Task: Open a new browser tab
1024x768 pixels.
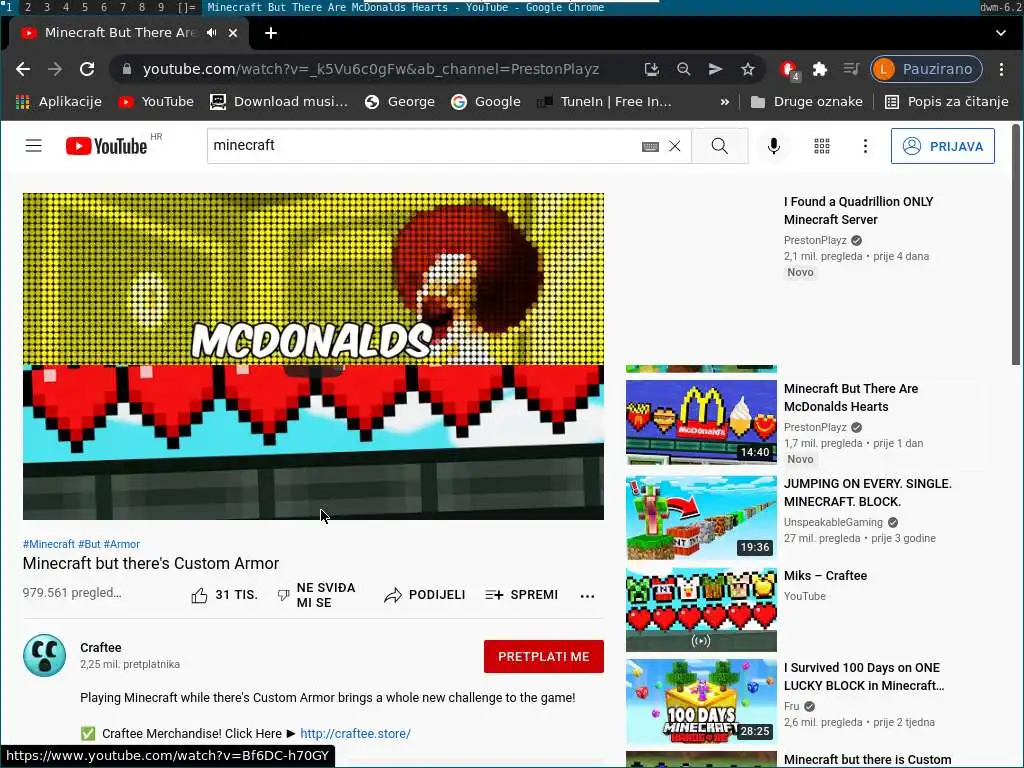Action: point(270,33)
